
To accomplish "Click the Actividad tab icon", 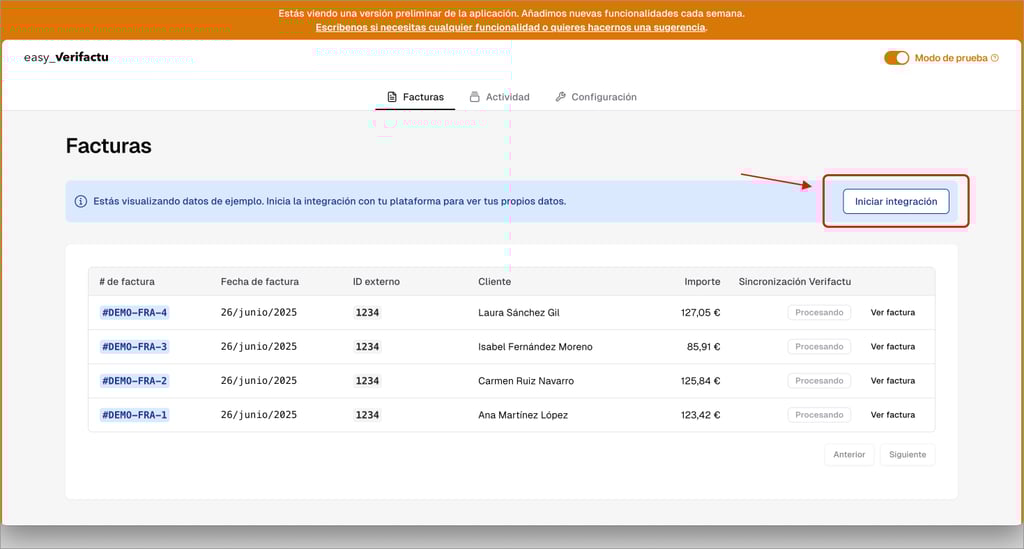I will (474, 97).
